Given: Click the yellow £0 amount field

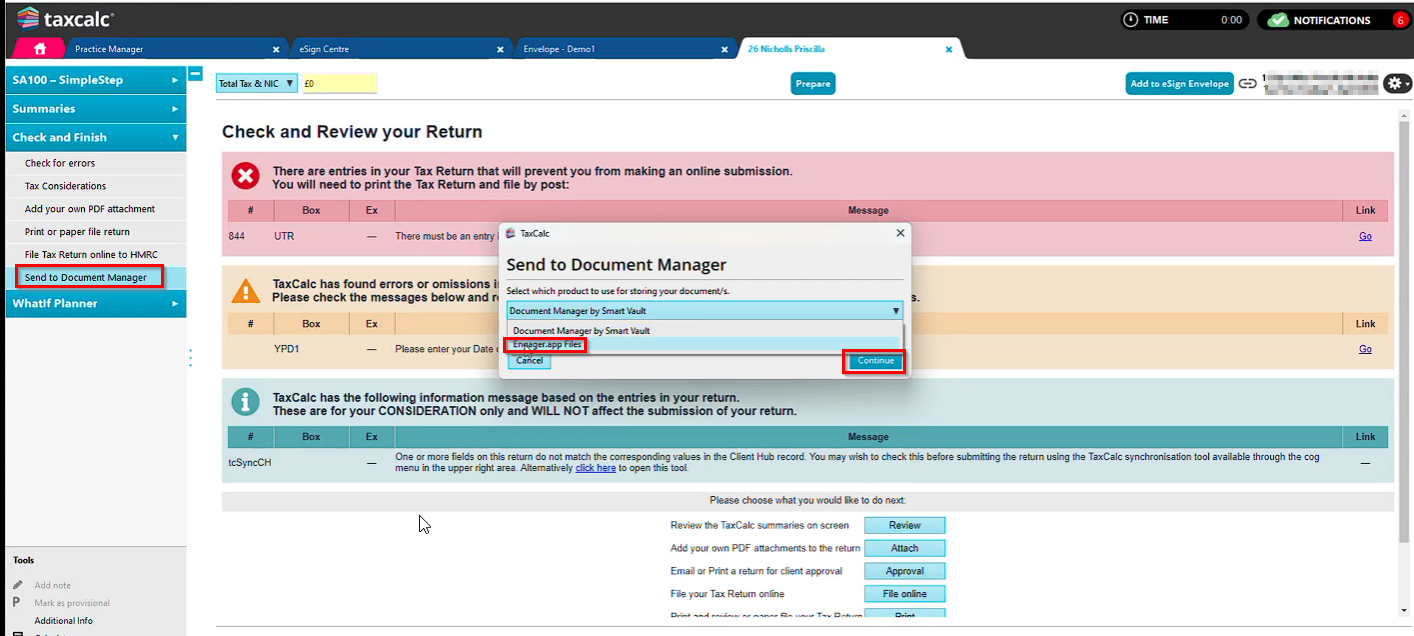Looking at the screenshot, I should click(x=339, y=84).
